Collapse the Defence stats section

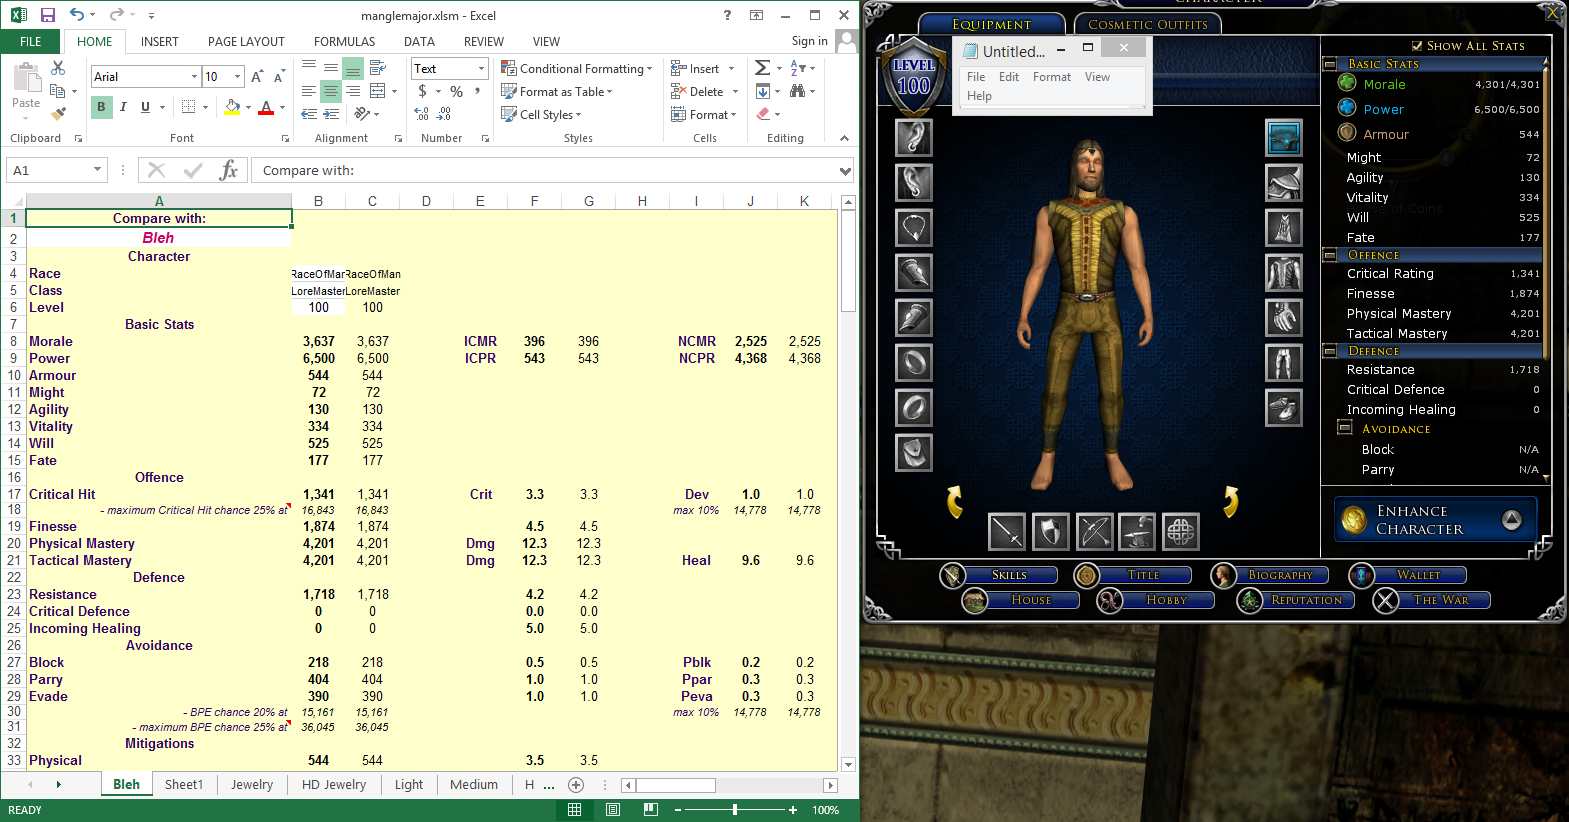click(x=1330, y=351)
